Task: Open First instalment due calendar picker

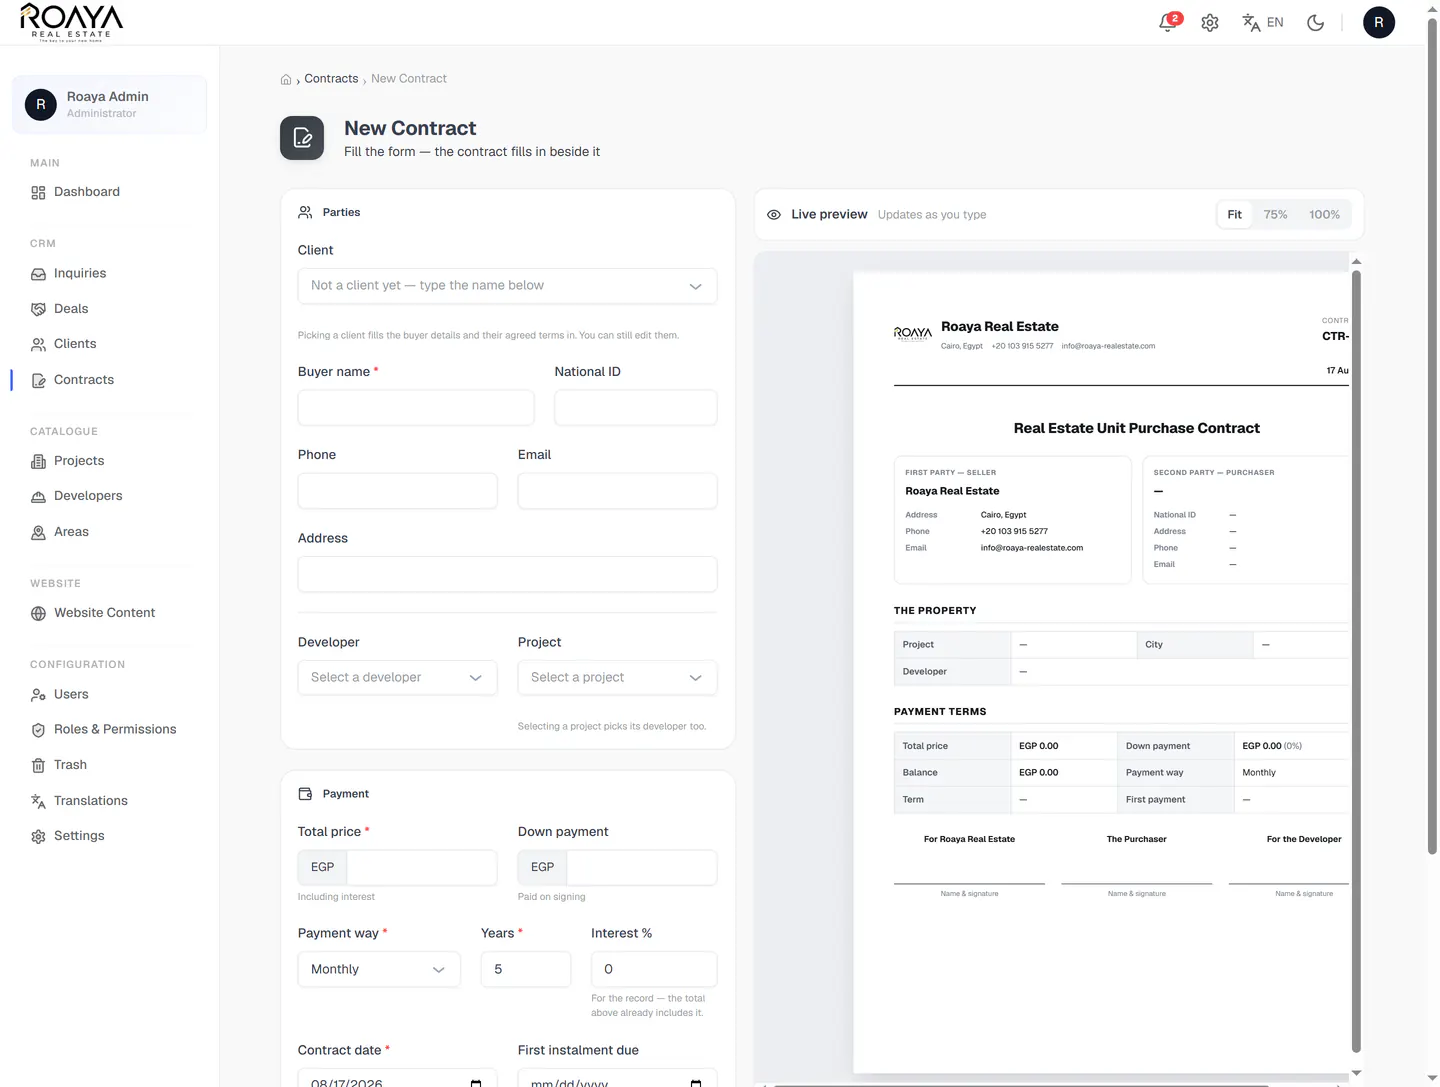Action: pyautogui.click(x=696, y=1083)
